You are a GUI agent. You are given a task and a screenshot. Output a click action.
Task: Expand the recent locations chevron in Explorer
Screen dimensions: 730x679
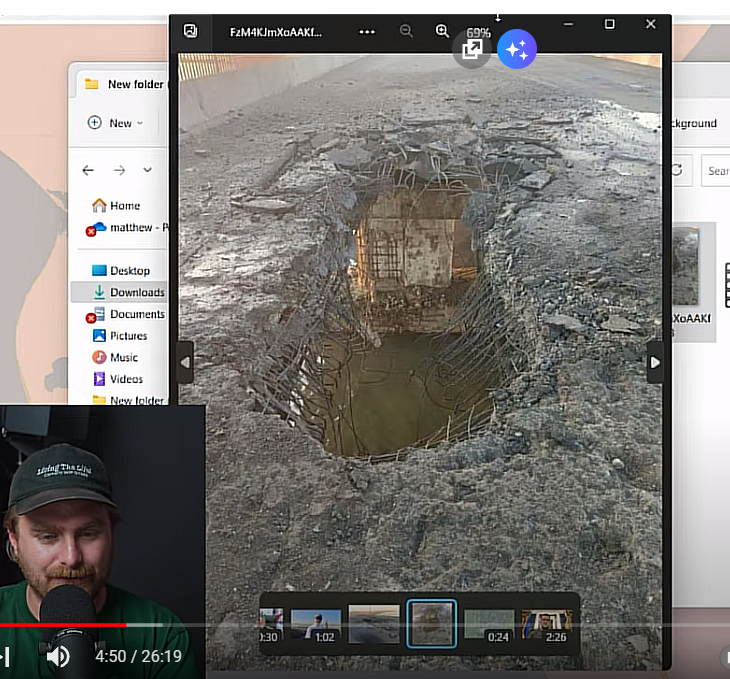click(148, 170)
